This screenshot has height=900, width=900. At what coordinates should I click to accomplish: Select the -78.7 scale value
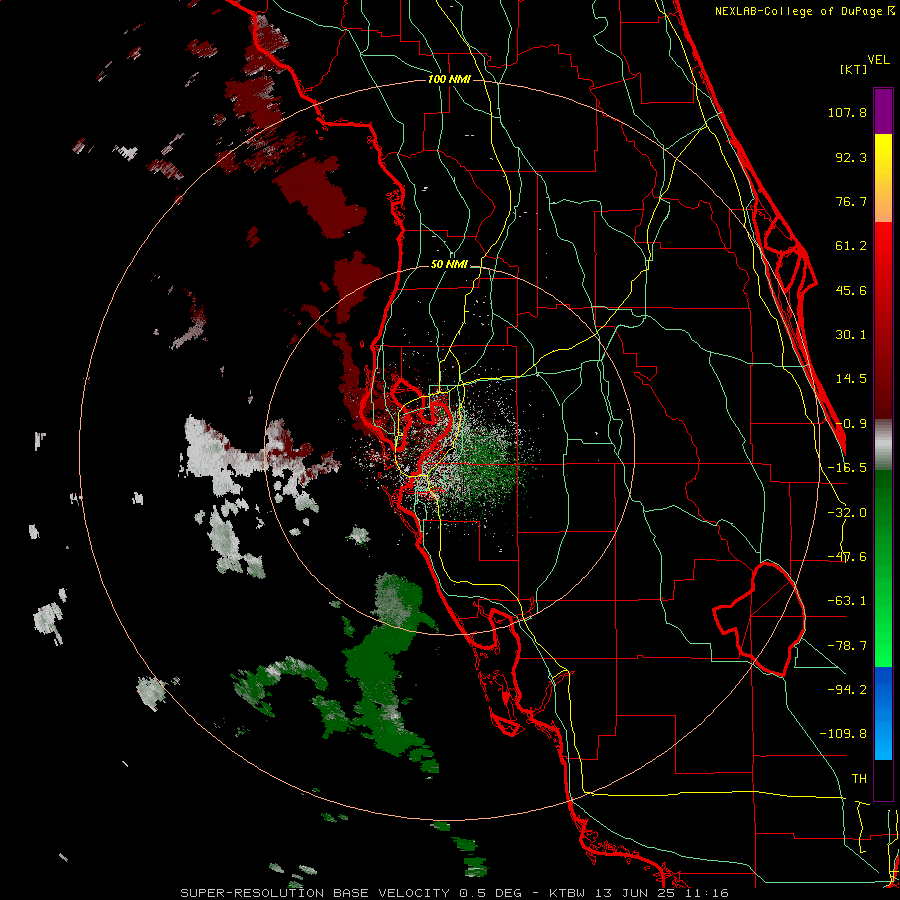[x=847, y=646]
